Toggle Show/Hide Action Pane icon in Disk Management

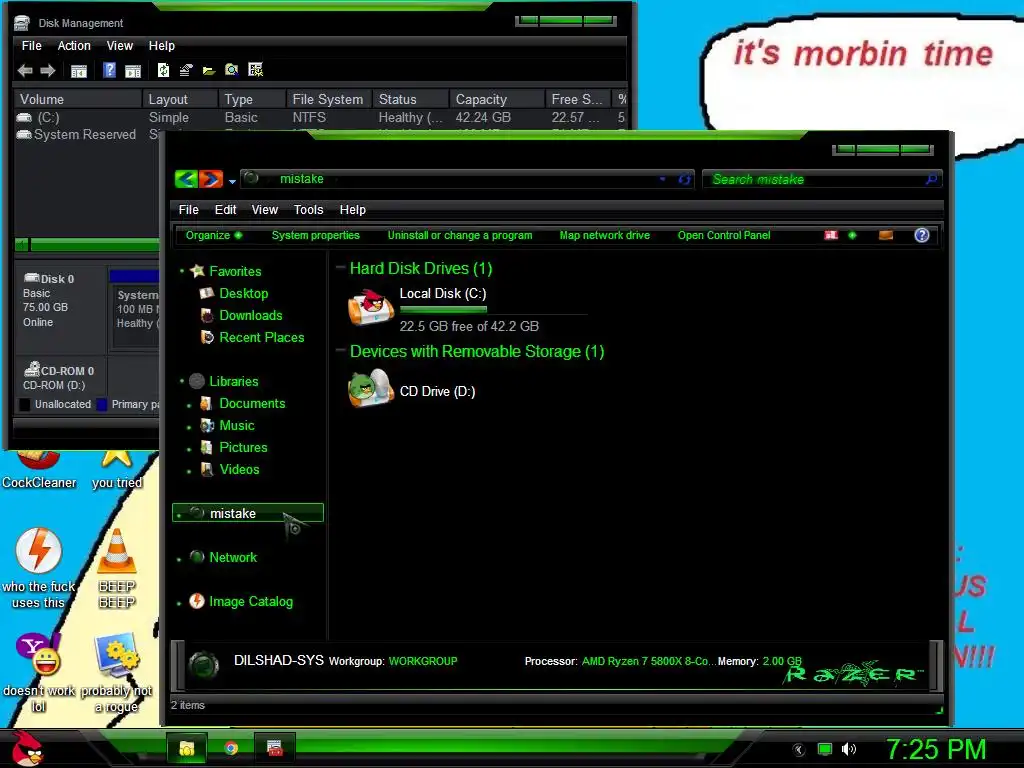(x=133, y=71)
